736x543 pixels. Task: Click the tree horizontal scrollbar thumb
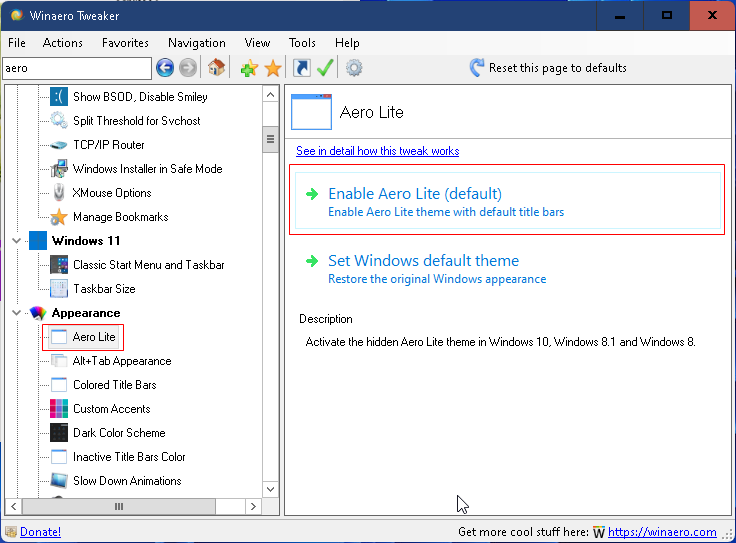[x=119, y=506]
